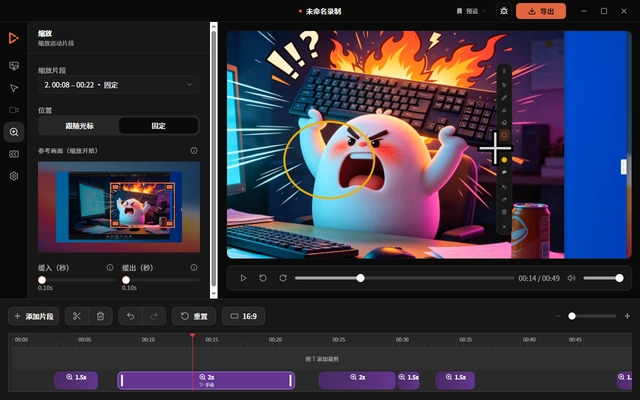
Task: Click the forward (clockwise) playback icon
Action: pyautogui.click(x=283, y=278)
